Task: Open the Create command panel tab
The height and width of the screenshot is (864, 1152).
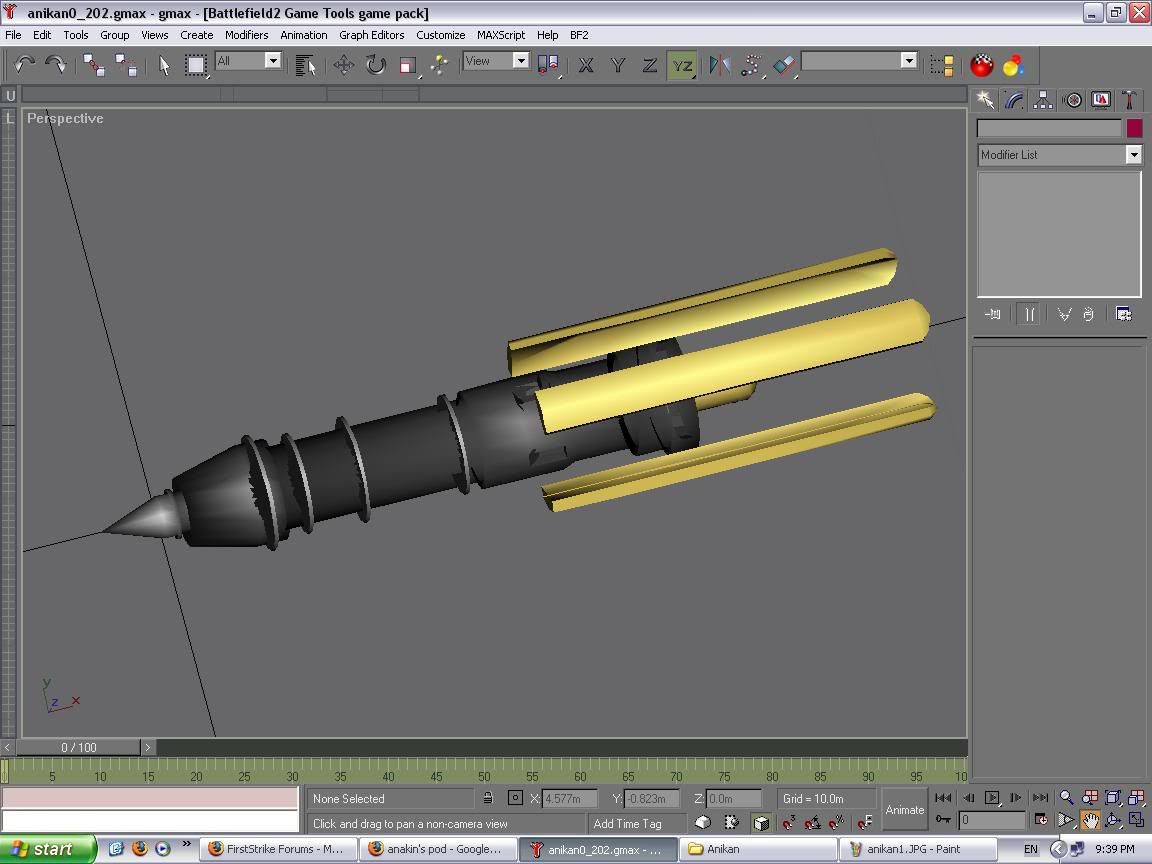Action: pos(985,100)
